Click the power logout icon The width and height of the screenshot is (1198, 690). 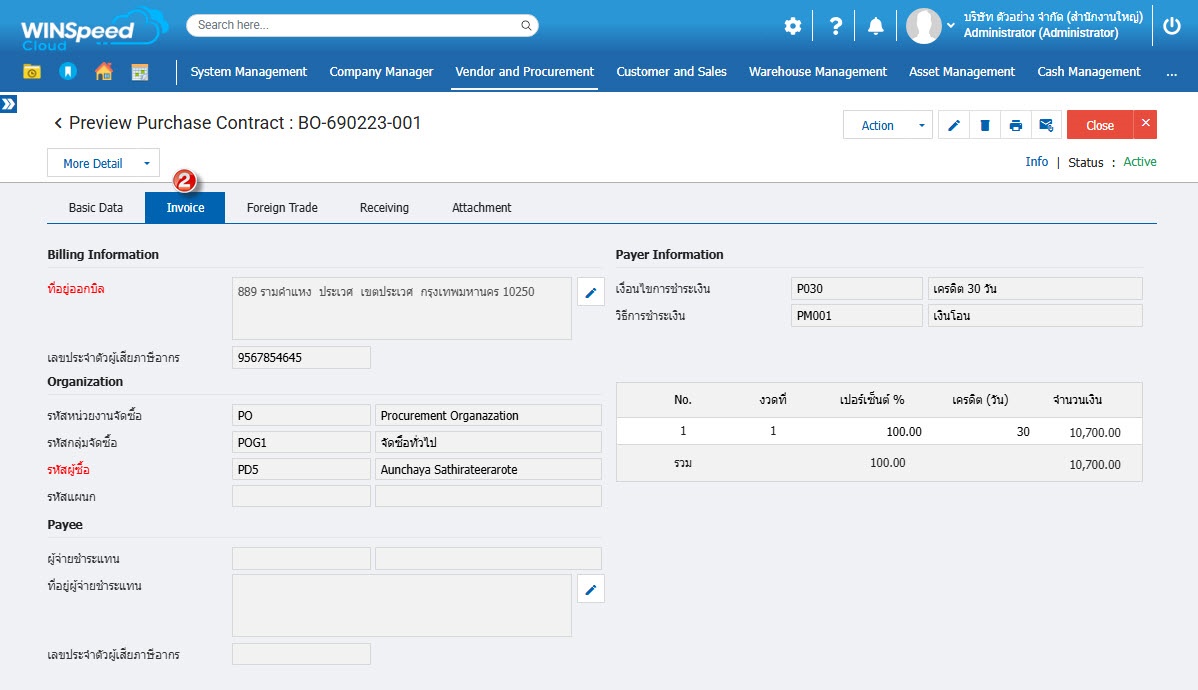[1172, 26]
